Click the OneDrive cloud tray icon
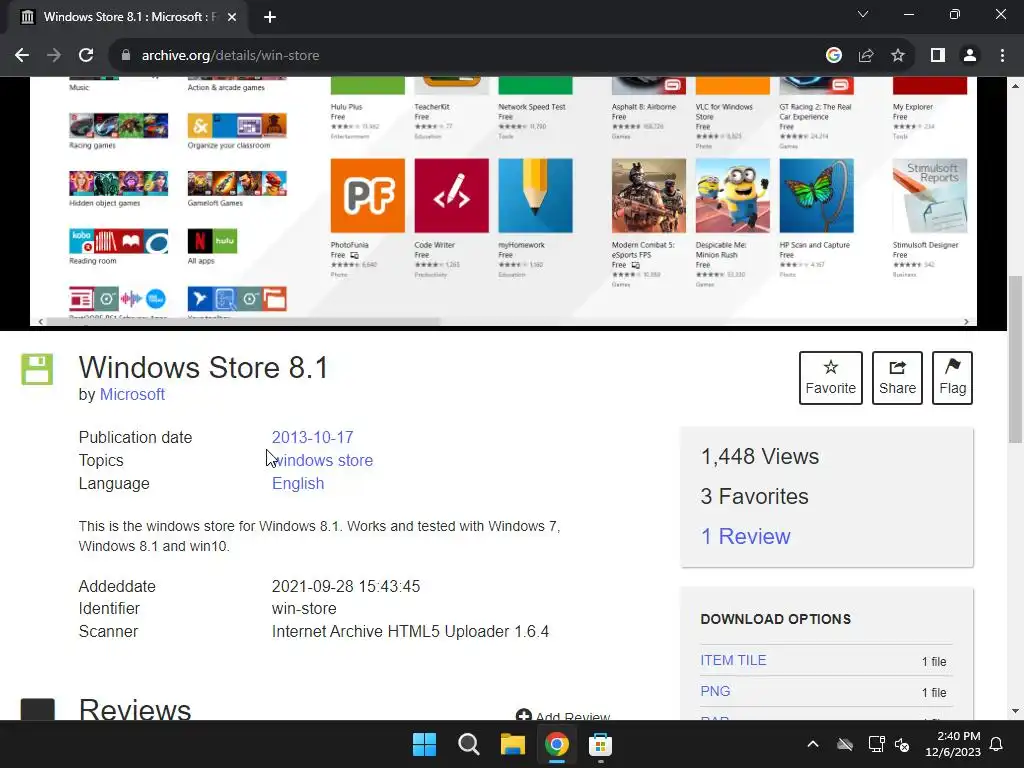This screenshot has height=768, width=1024. [x=845, y=744]
